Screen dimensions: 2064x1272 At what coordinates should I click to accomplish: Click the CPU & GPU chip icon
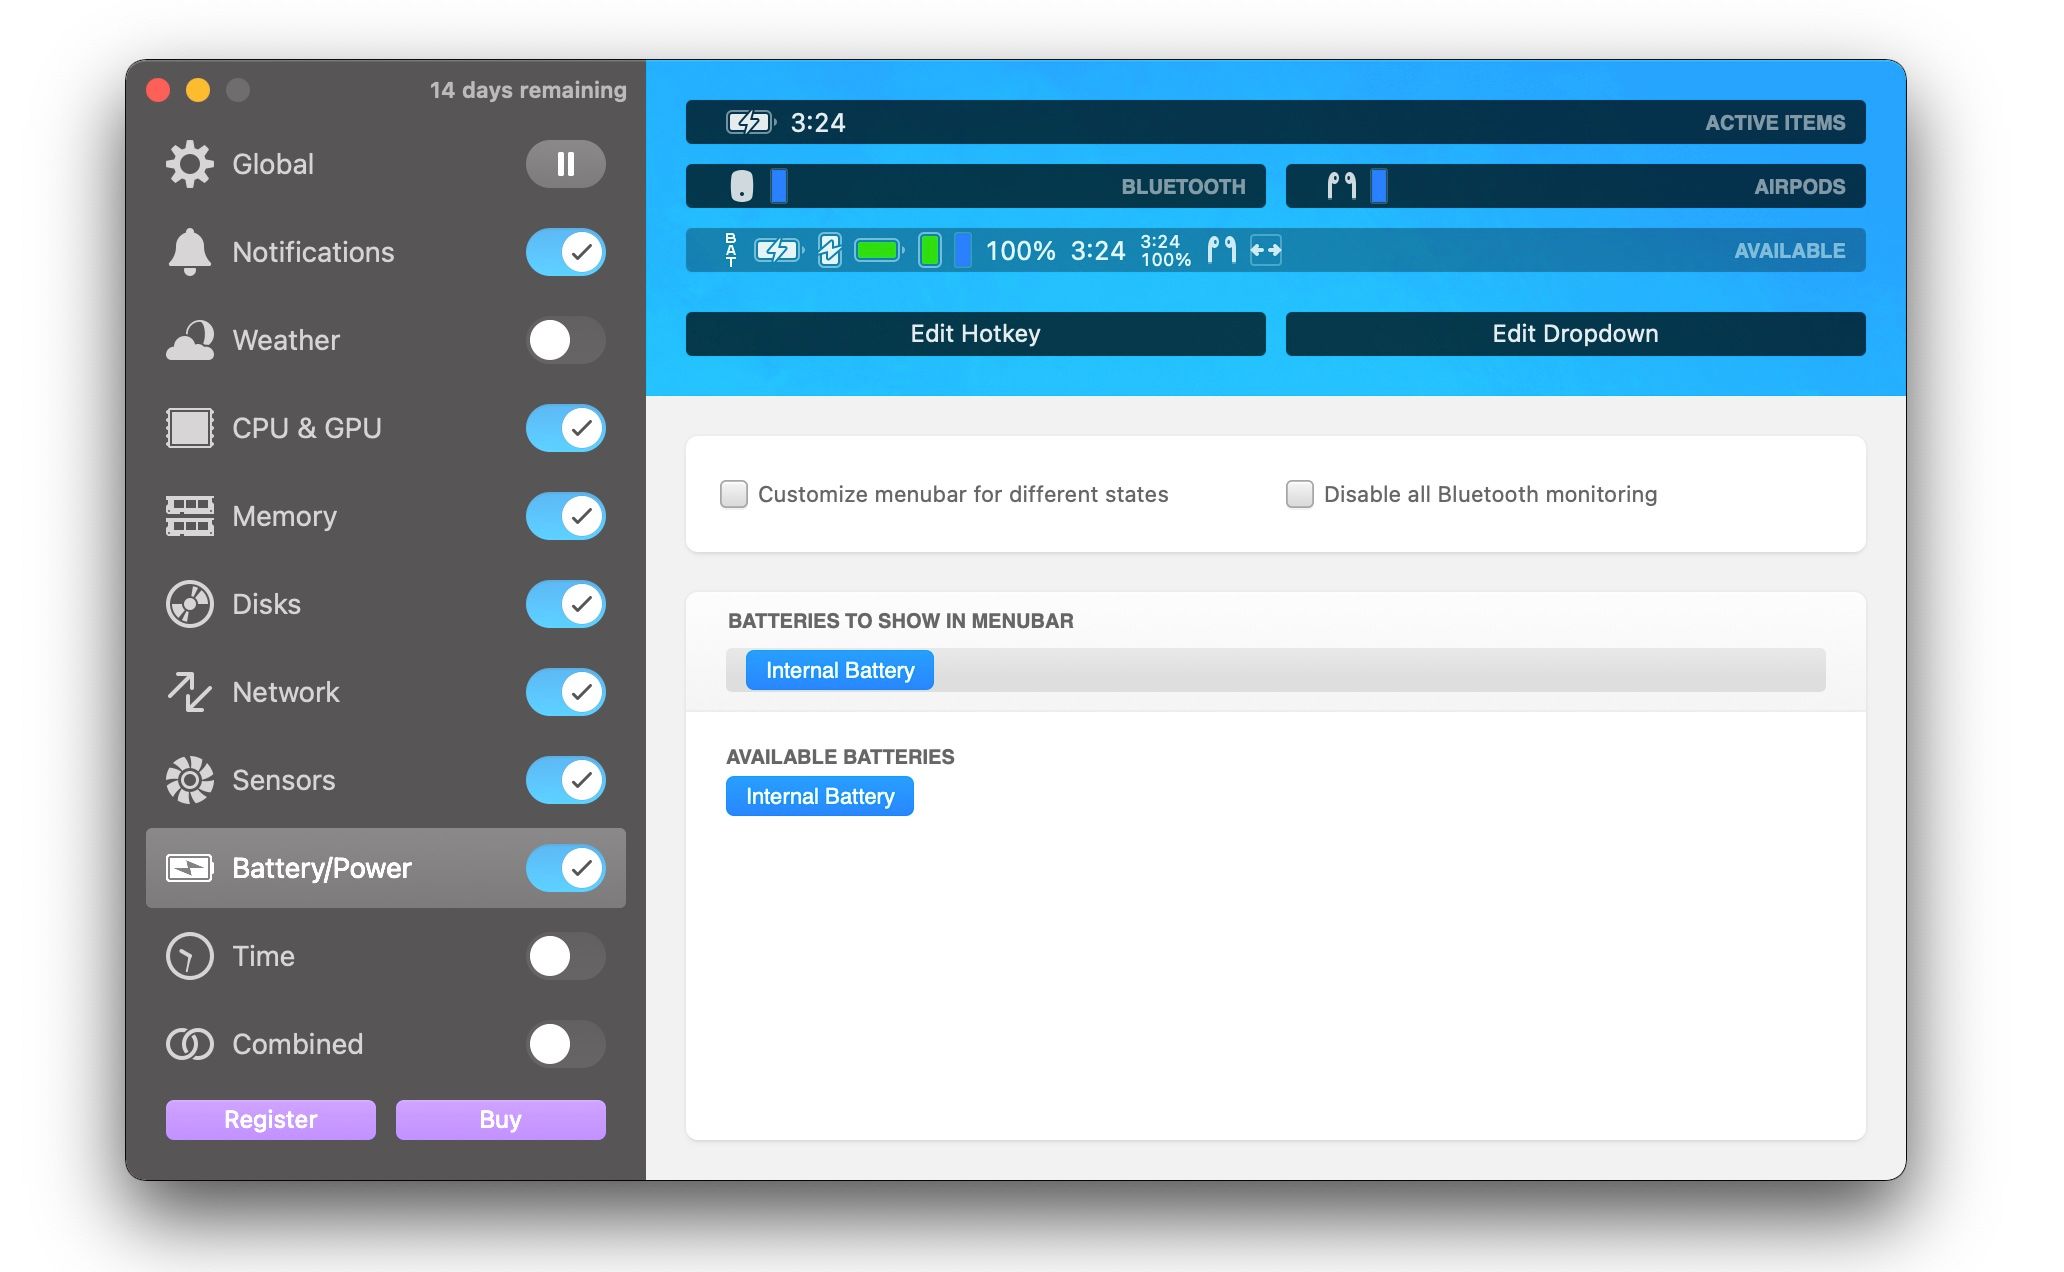[191, 428]
